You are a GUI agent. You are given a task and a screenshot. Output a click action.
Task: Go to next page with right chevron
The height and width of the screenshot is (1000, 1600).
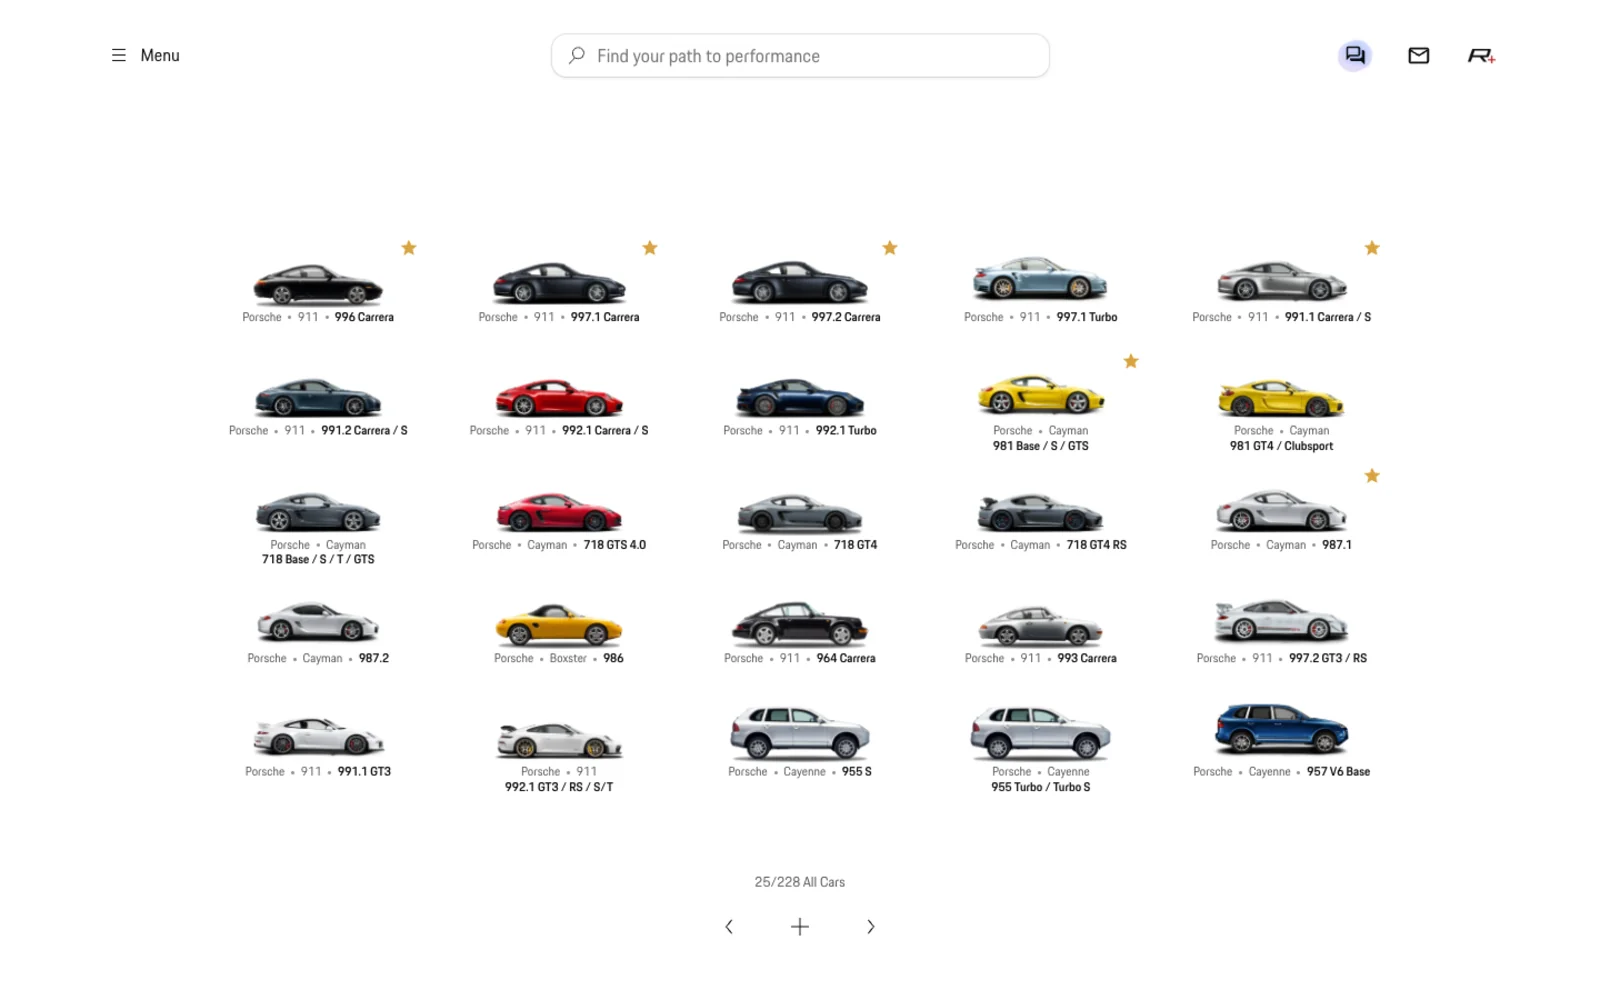tap(871, 927)
